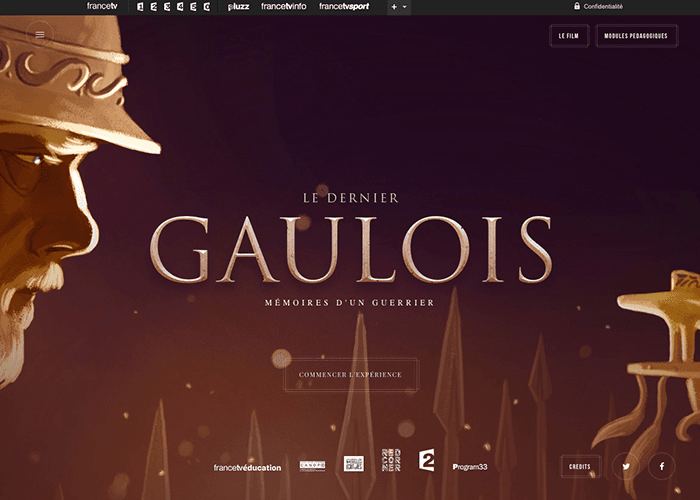Click the Red Corner logo in footer
This screenshot has height=500, width=700.
click(x=391, y=460)
